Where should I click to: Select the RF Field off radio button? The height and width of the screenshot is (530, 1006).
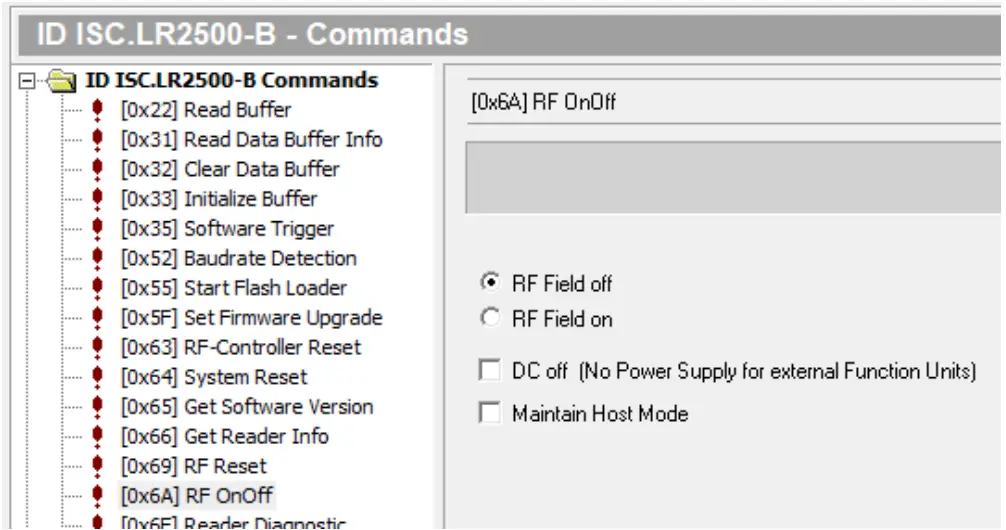(490, 283)
